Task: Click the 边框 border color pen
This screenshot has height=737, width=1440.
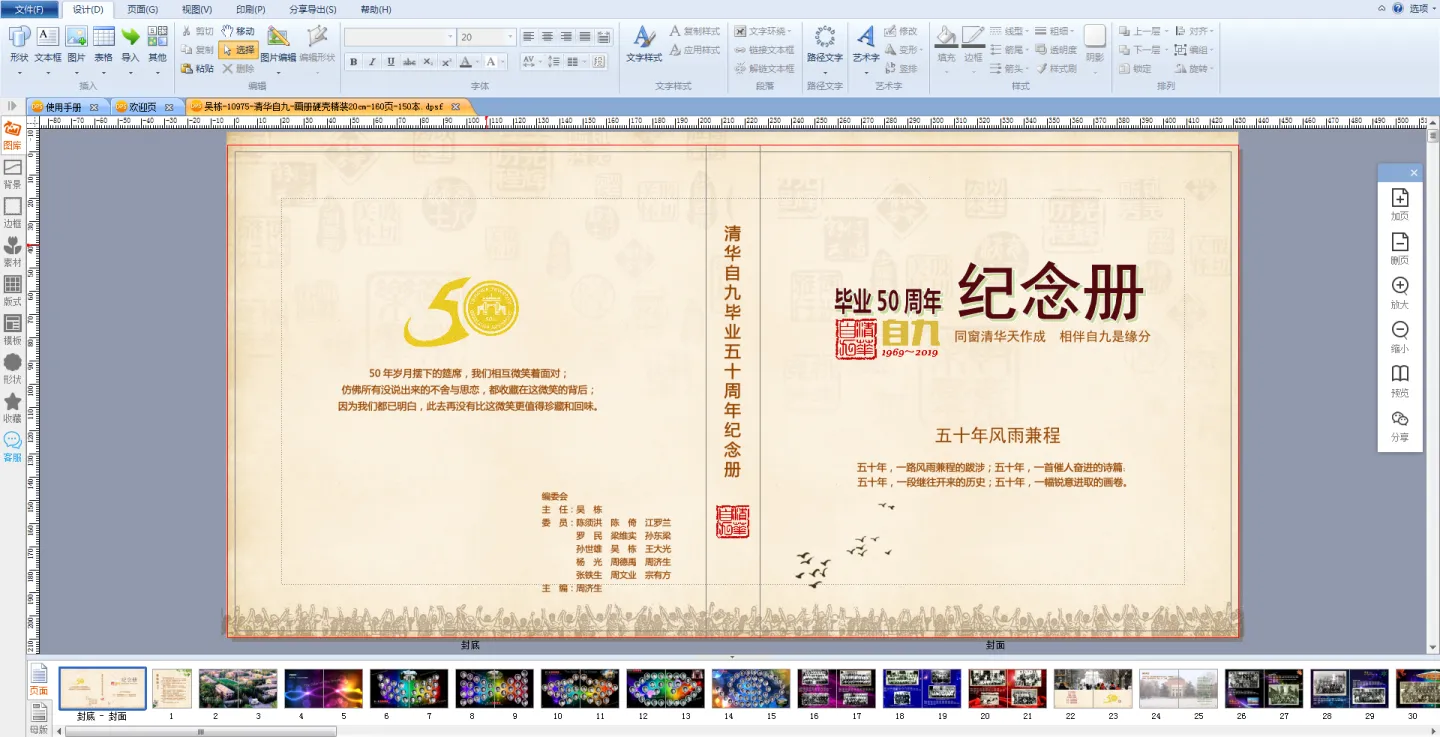Action: point(973,37)
